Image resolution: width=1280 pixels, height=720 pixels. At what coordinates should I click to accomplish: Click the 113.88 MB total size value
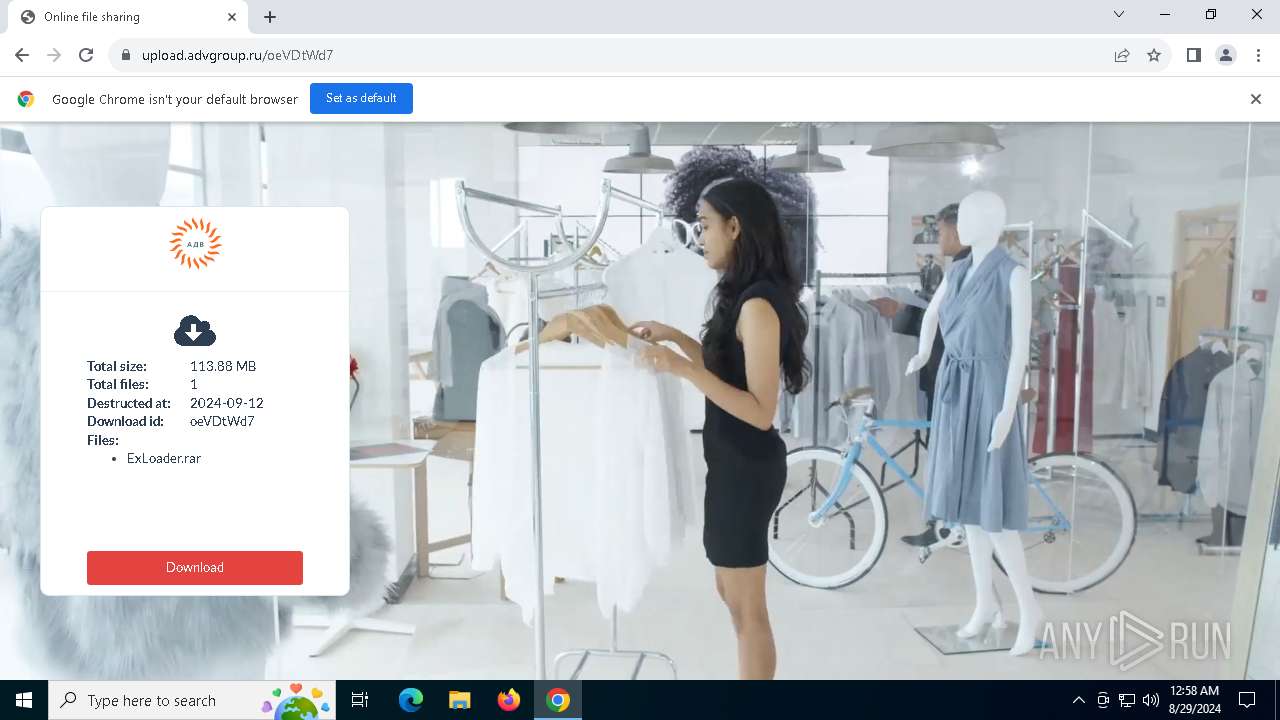[x=223, y=366]
